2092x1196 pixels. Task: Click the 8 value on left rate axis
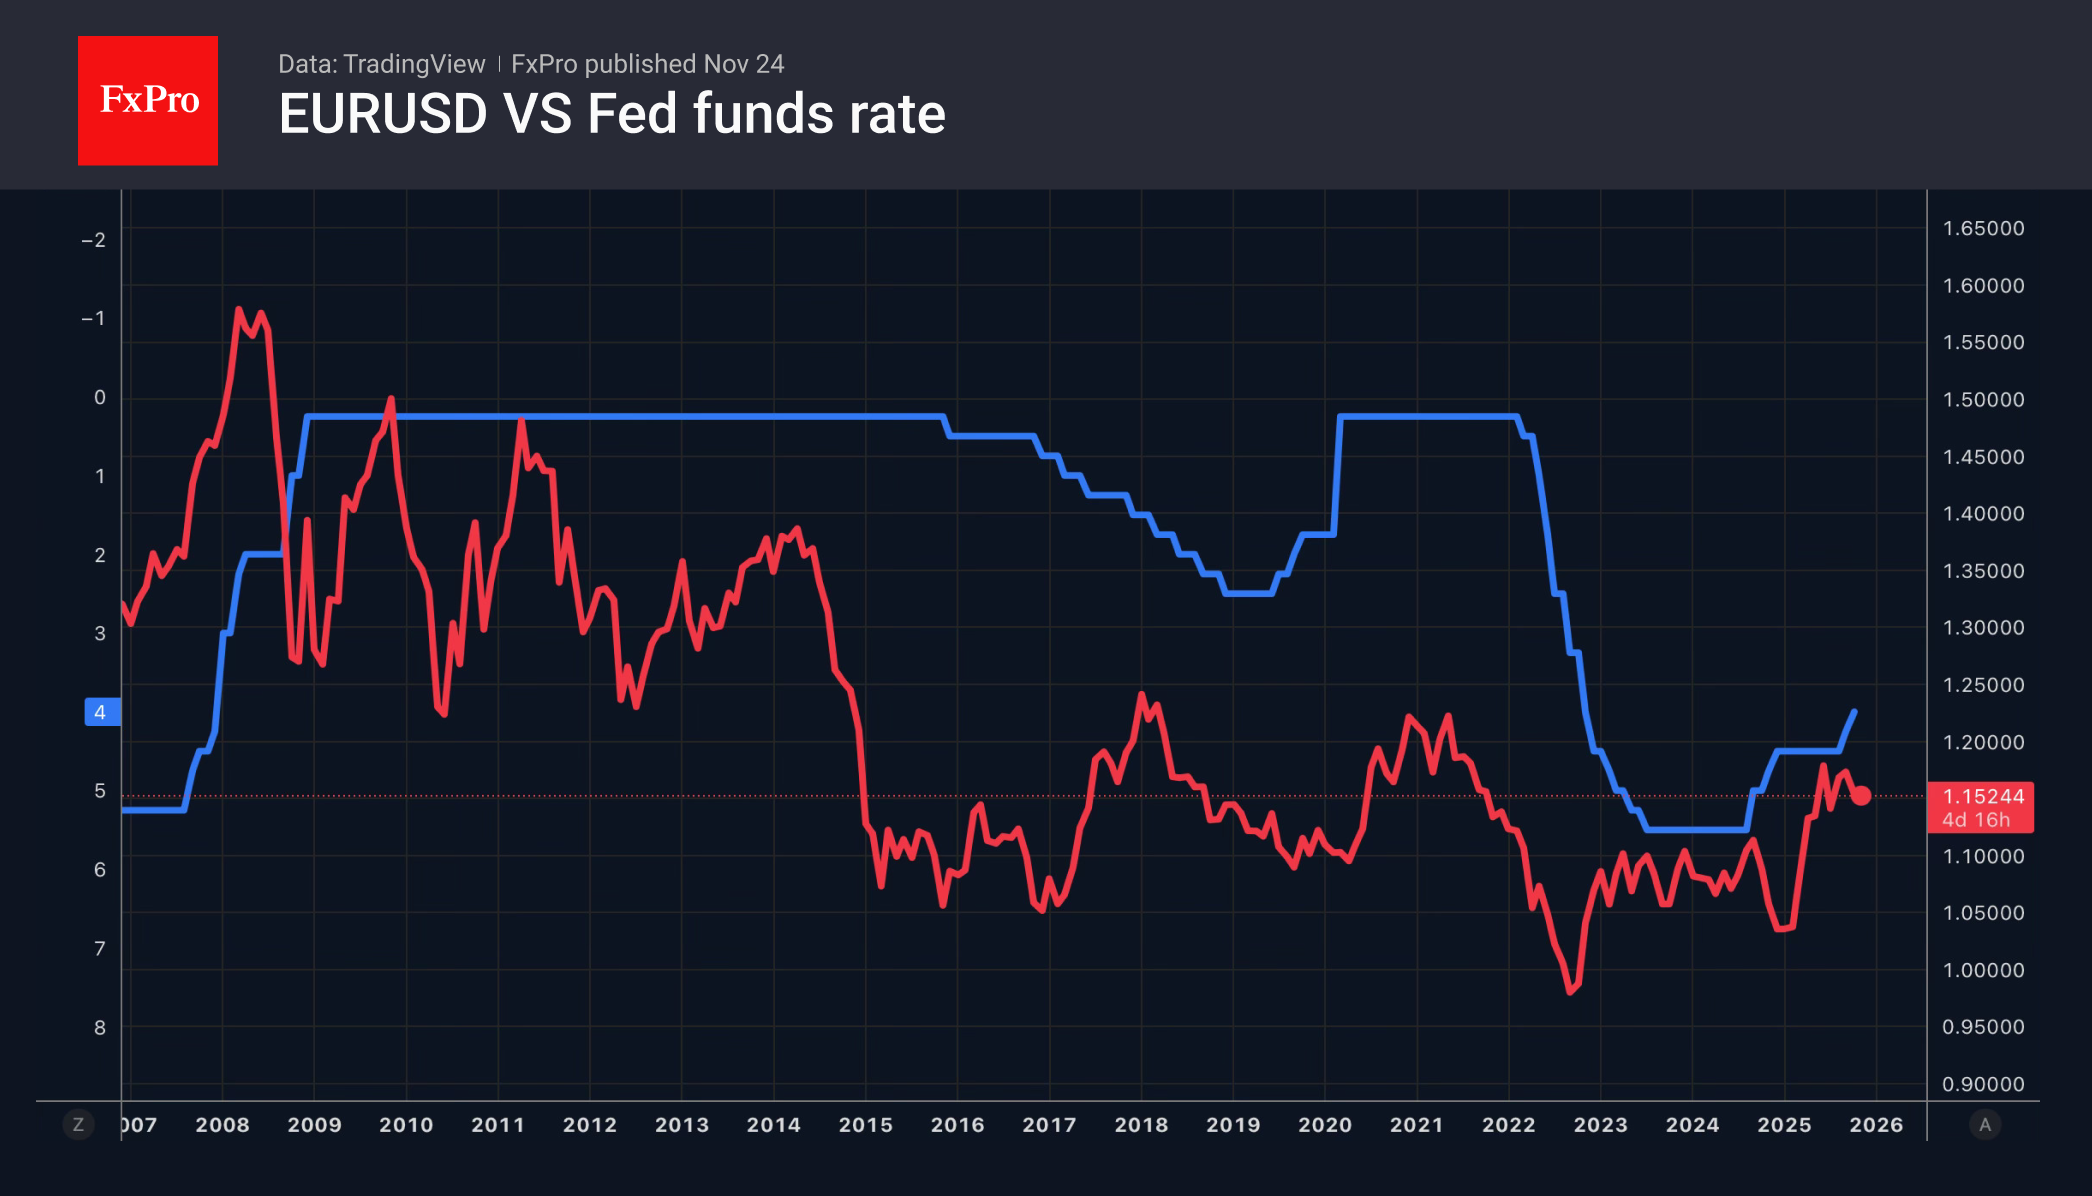[x=100, y=1027]
